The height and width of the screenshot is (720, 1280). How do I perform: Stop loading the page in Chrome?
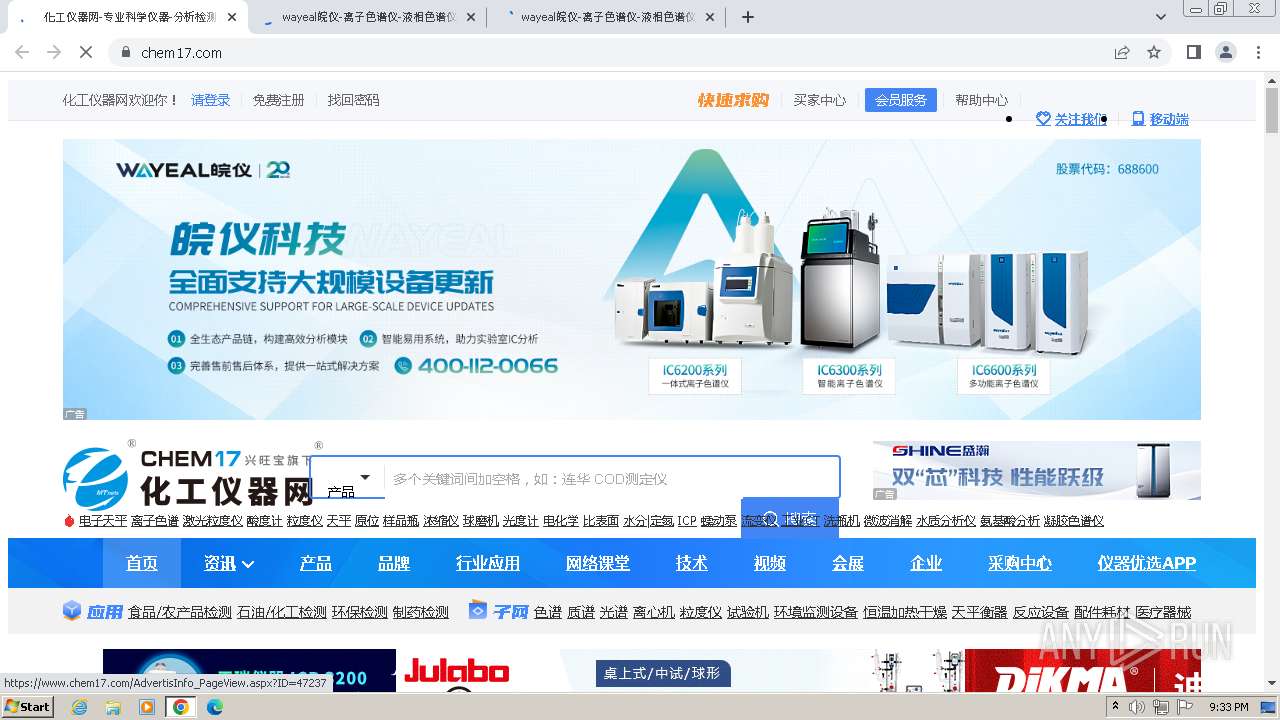(85, 52)
